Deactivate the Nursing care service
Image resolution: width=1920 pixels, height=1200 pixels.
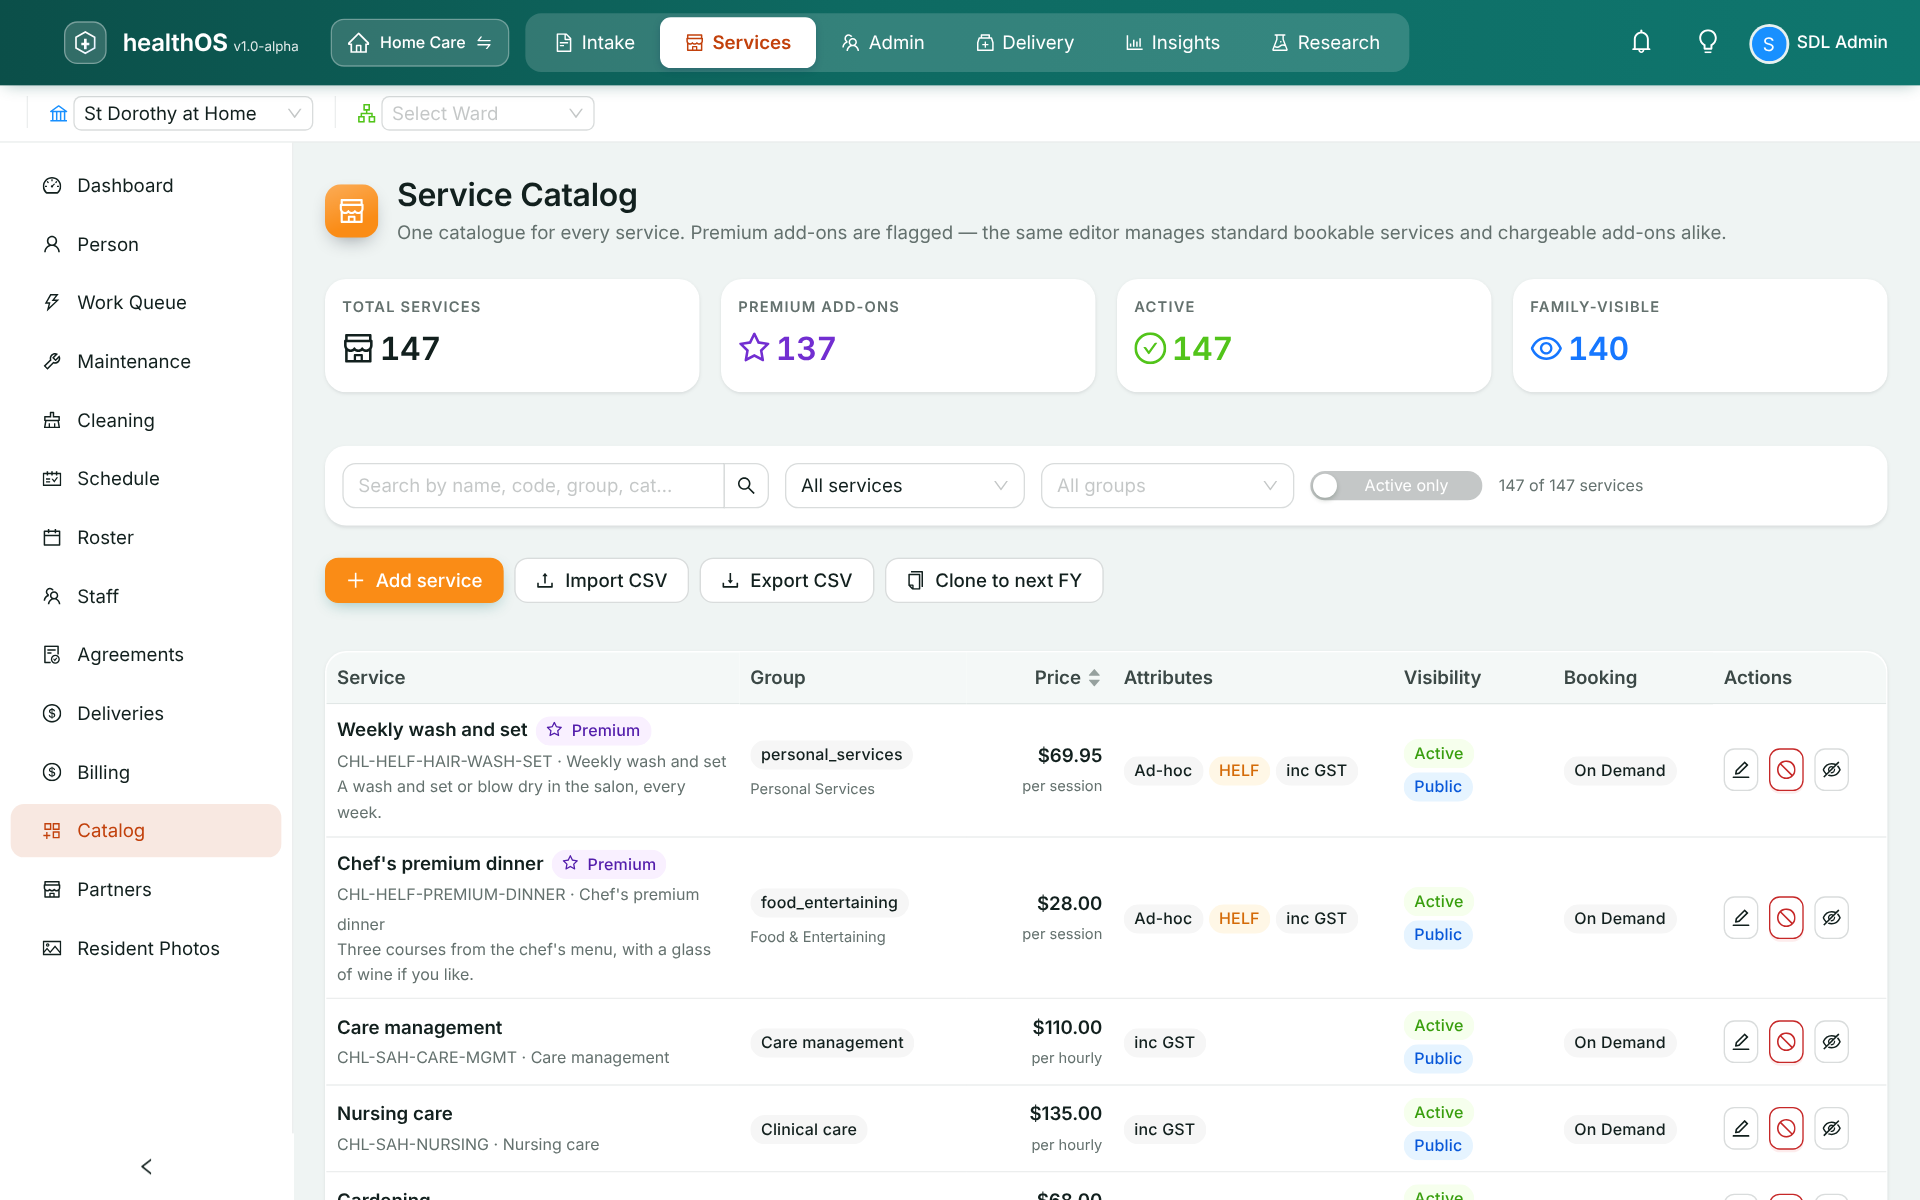(x=1786, y=1128)
